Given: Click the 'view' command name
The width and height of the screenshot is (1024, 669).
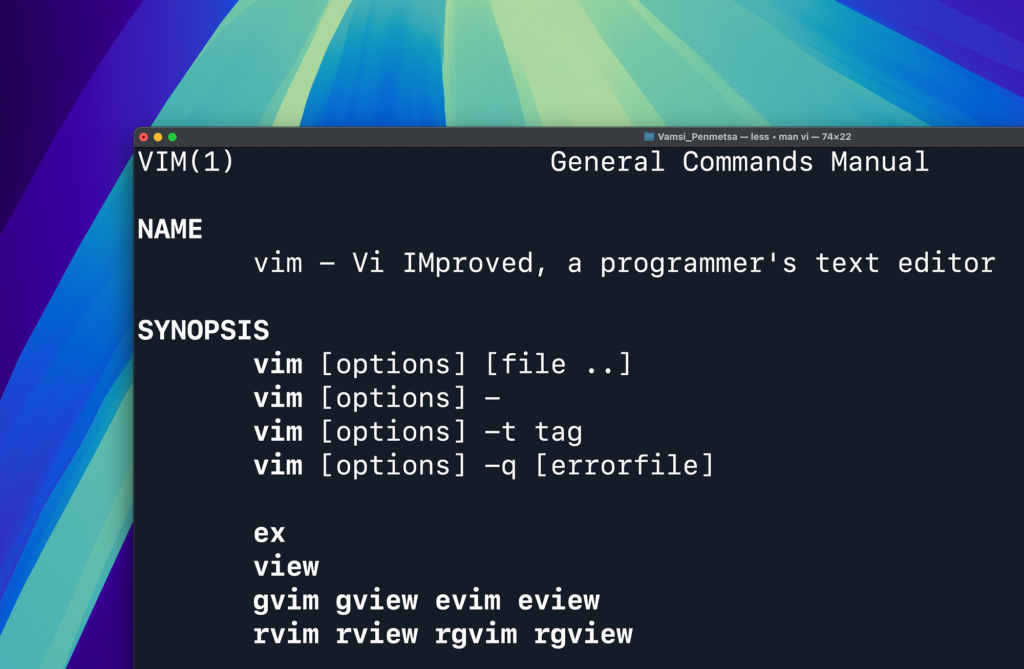Looking at the screenshot, I should 286,566.
